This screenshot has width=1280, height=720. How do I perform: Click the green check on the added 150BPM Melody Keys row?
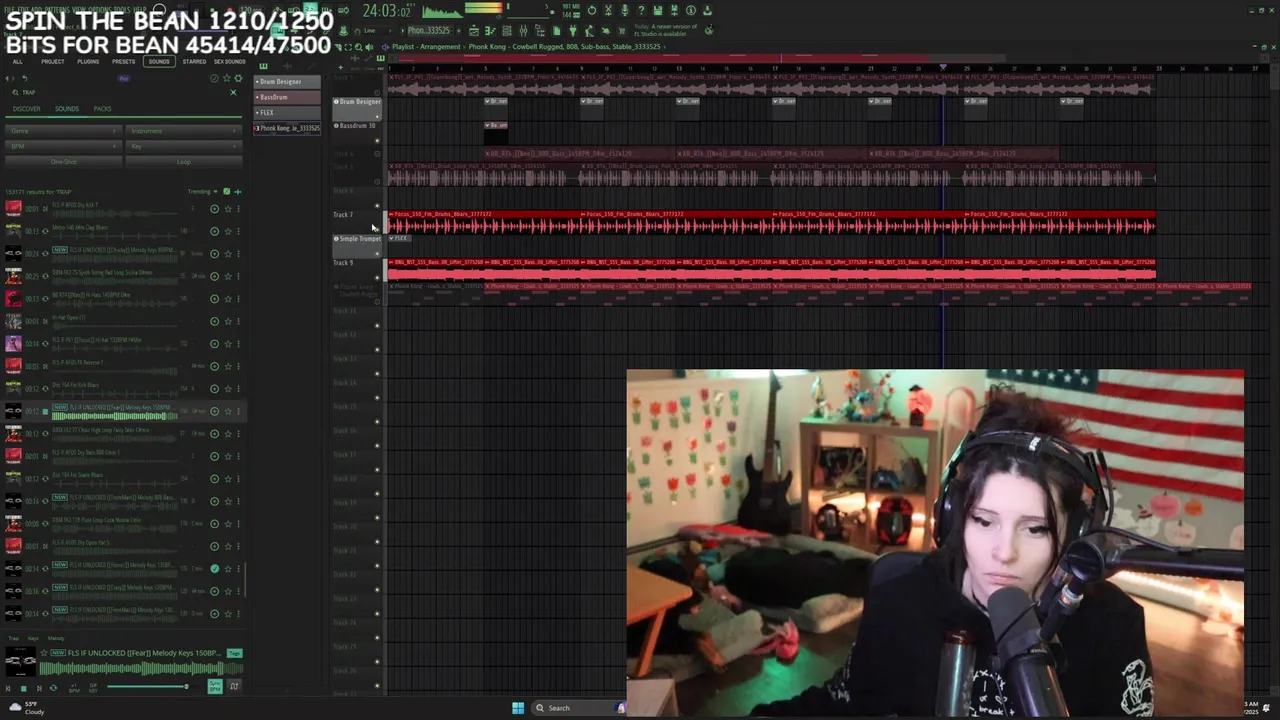(214, 568)
